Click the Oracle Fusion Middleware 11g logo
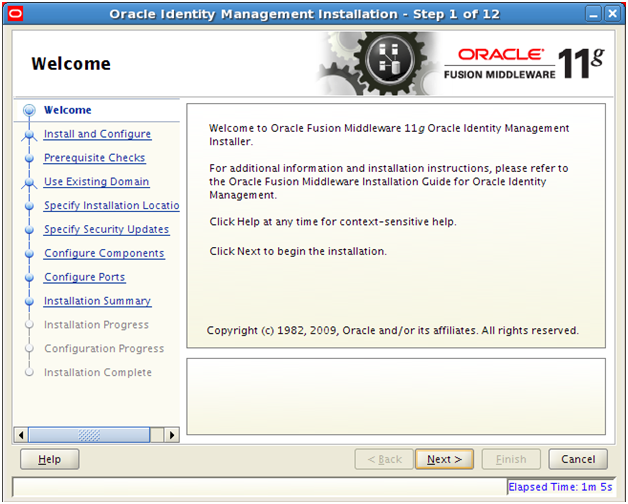 [x=524, y=63]
